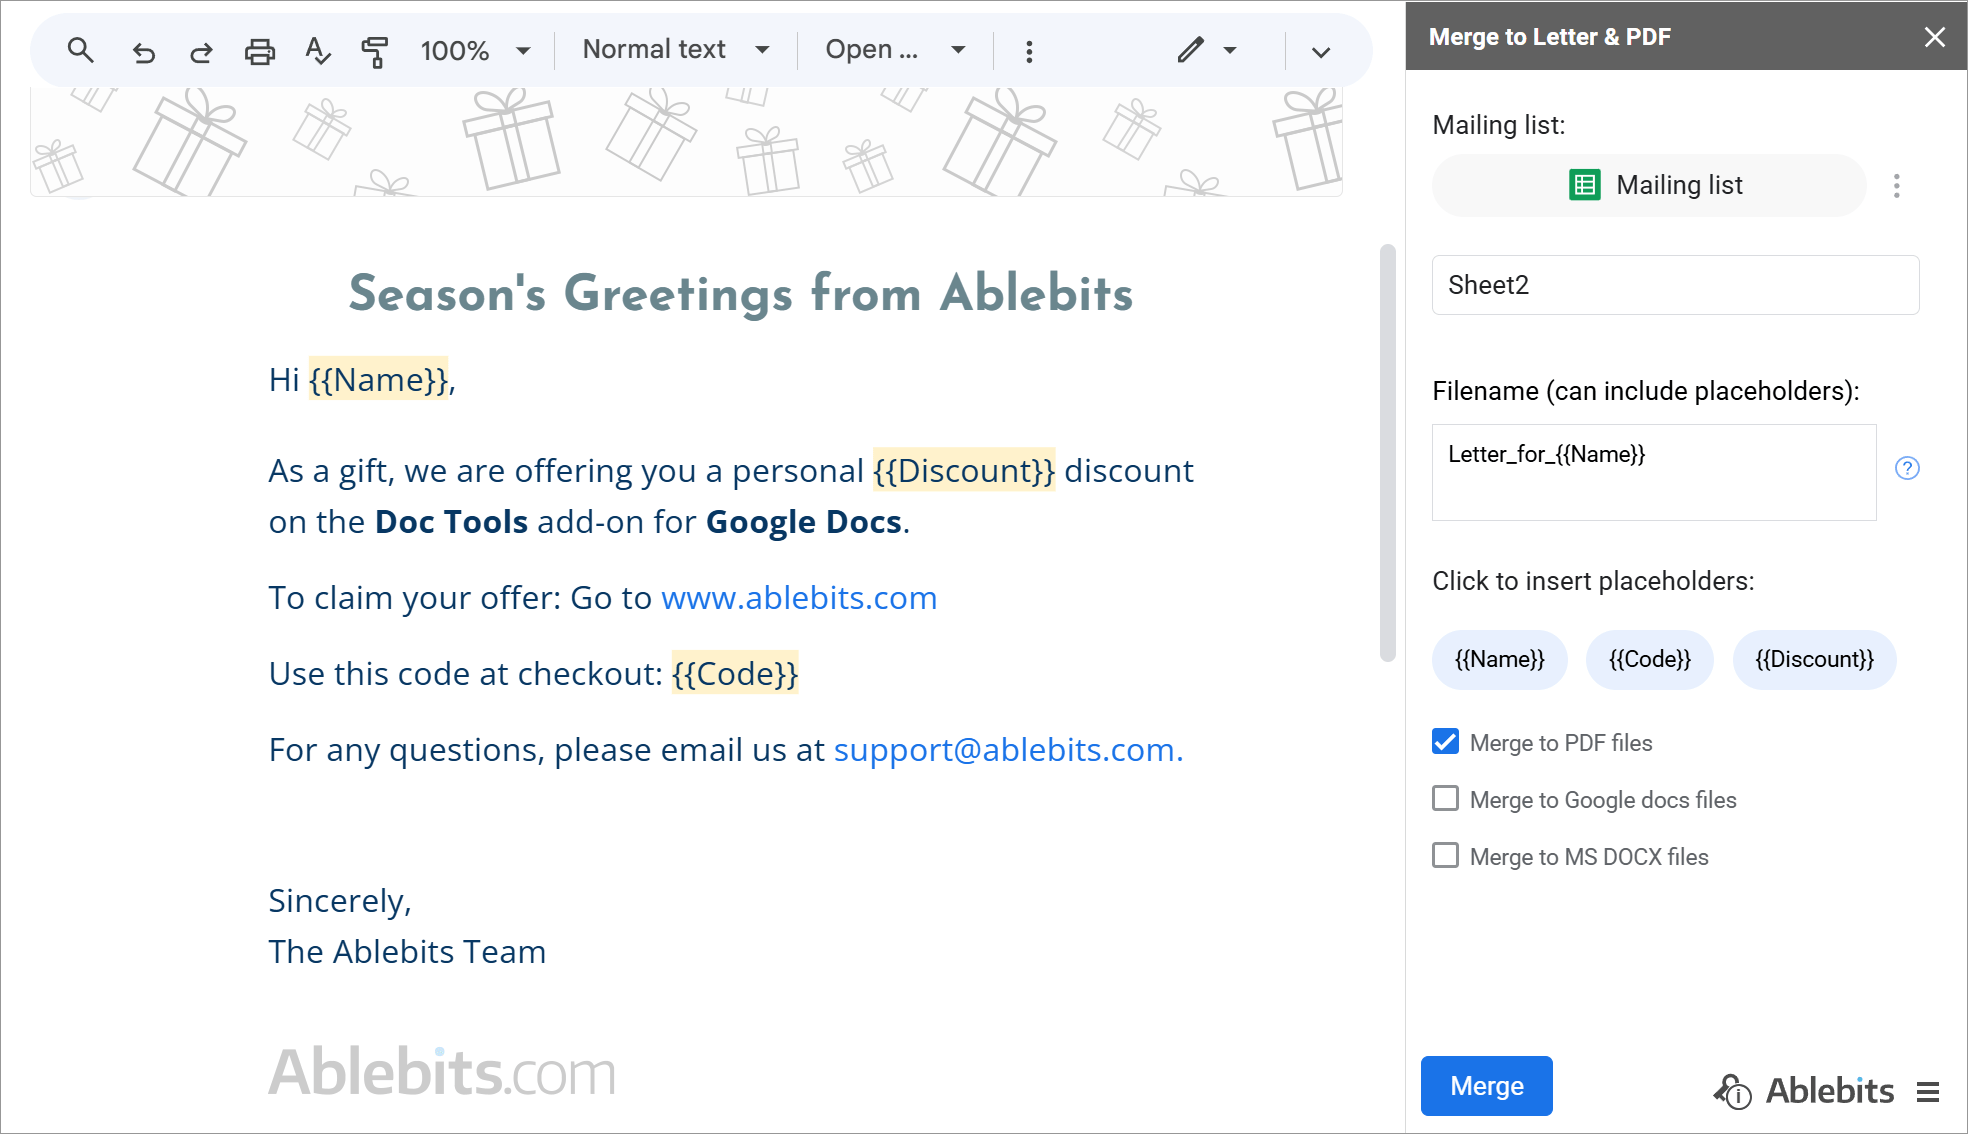
Task: Click the {{Code}} placeholder in the letter
Action: point(735,674)
